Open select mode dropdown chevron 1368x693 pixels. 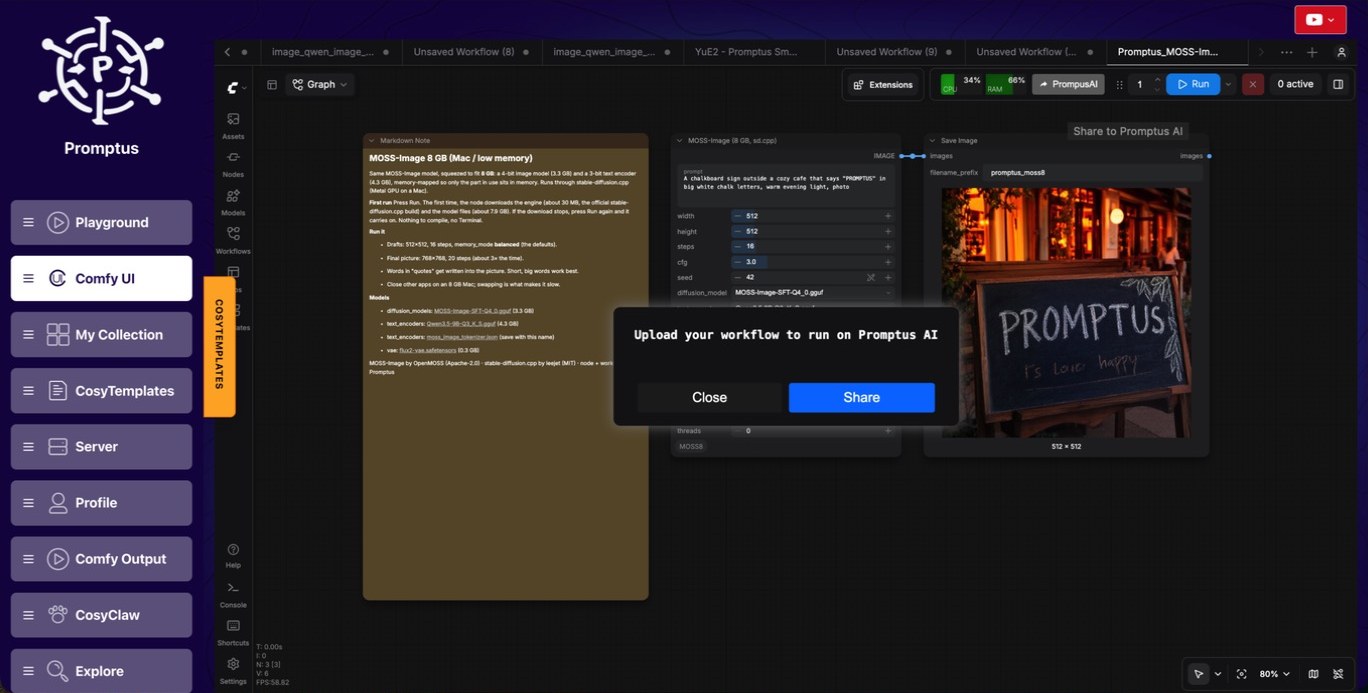click(1217, 674)
